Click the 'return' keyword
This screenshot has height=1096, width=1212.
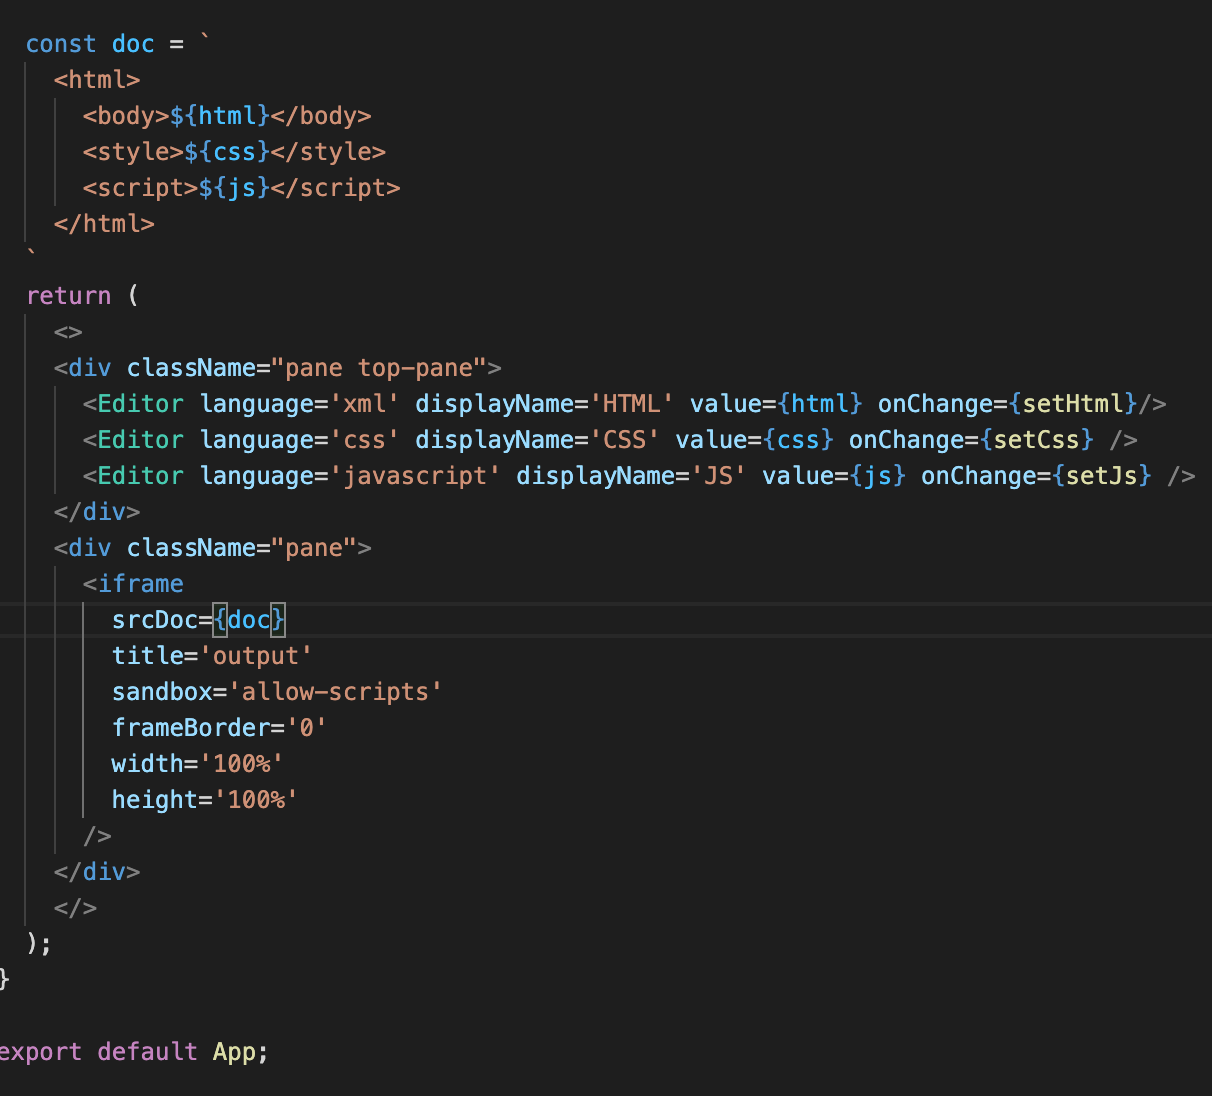tap(68, 296)
